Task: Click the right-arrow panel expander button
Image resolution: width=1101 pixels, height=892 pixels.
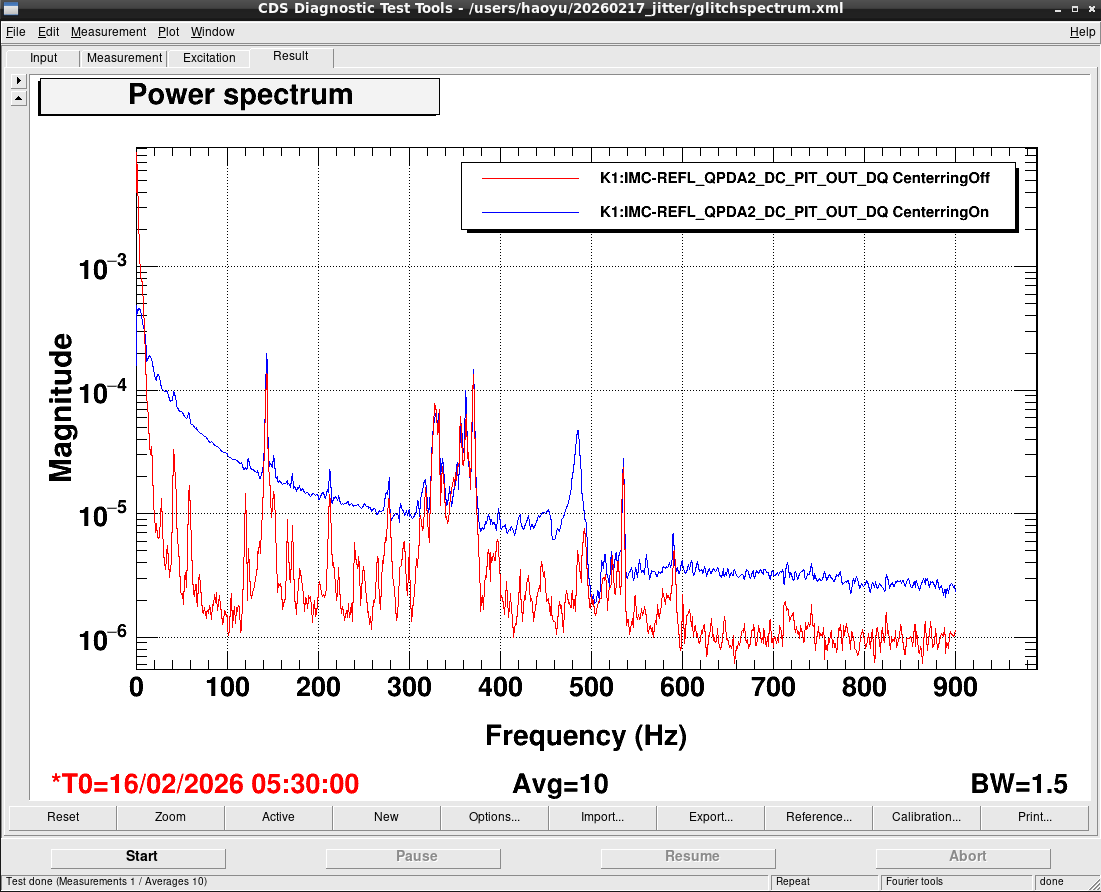Action: [x=18, y=81]
